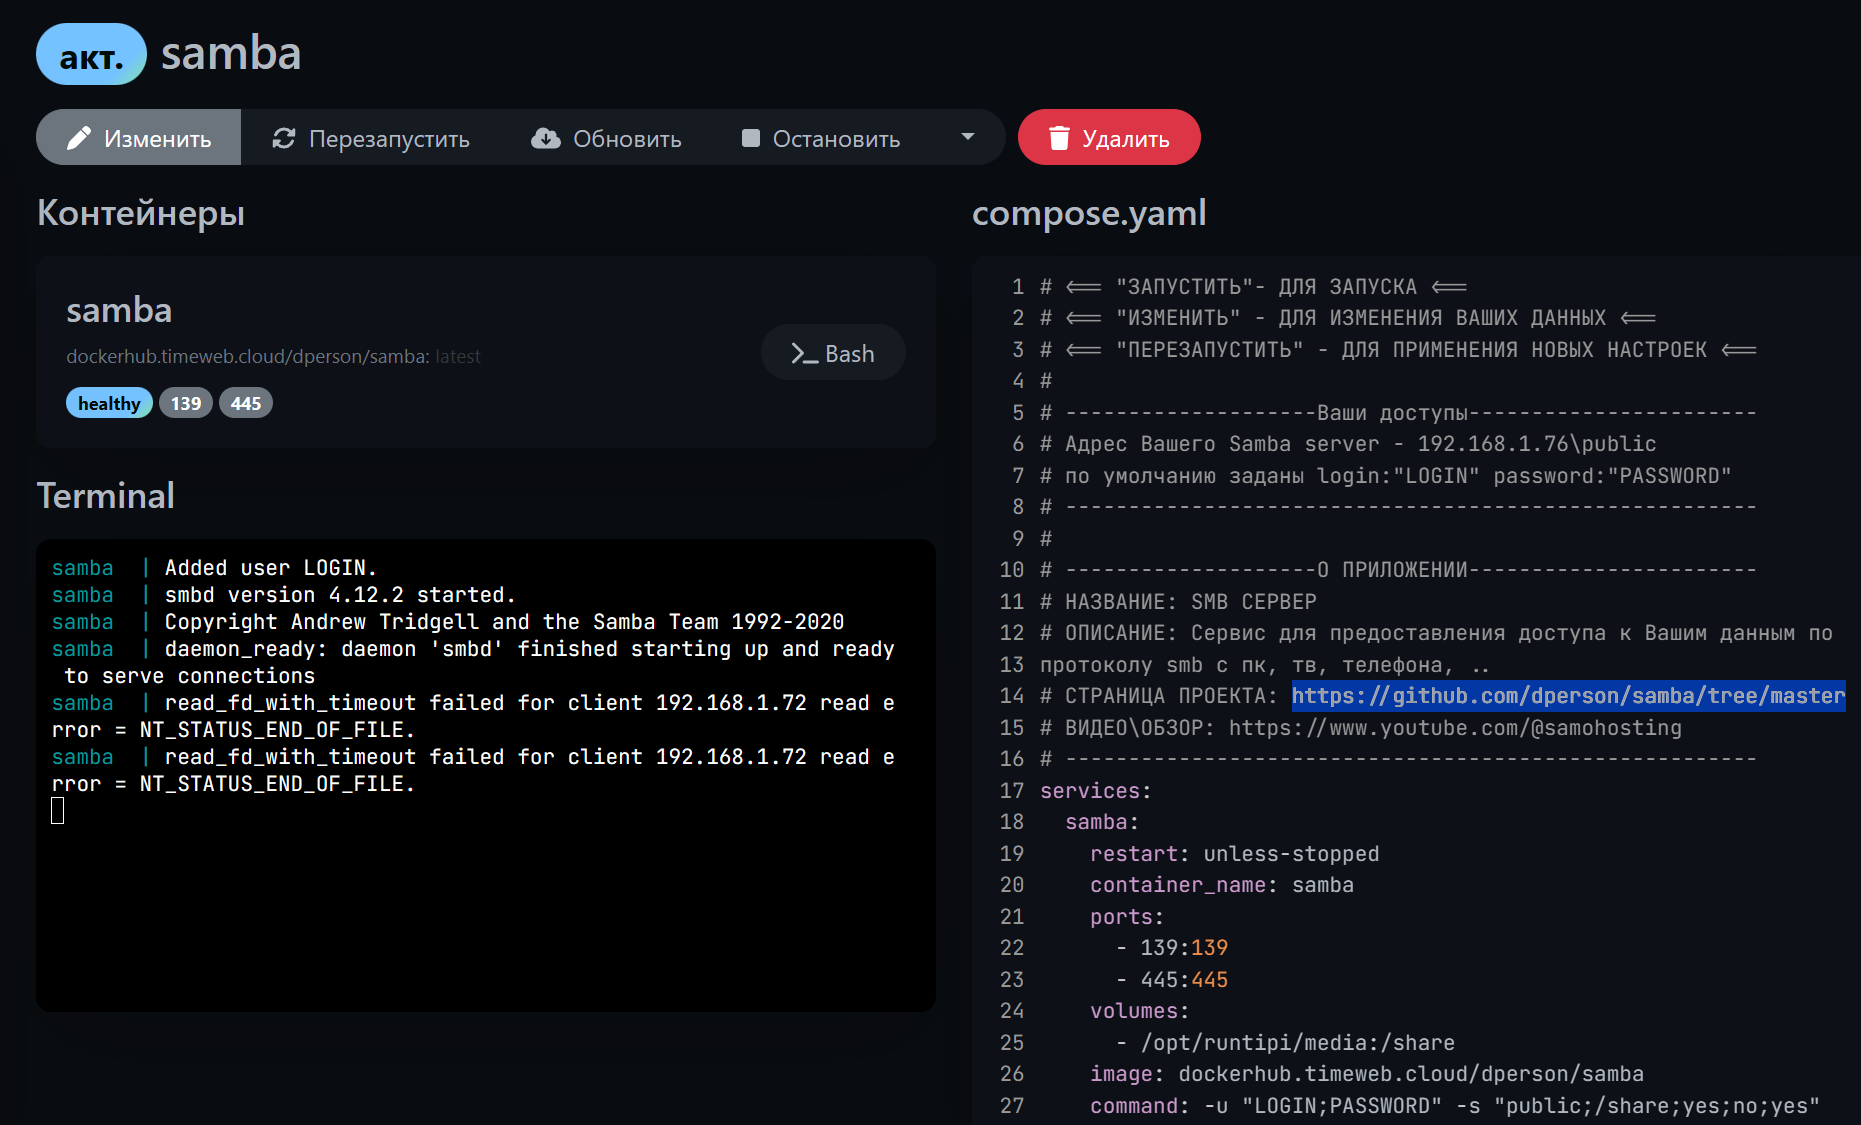Click the pencil icon on Изменить

[79, 138]
